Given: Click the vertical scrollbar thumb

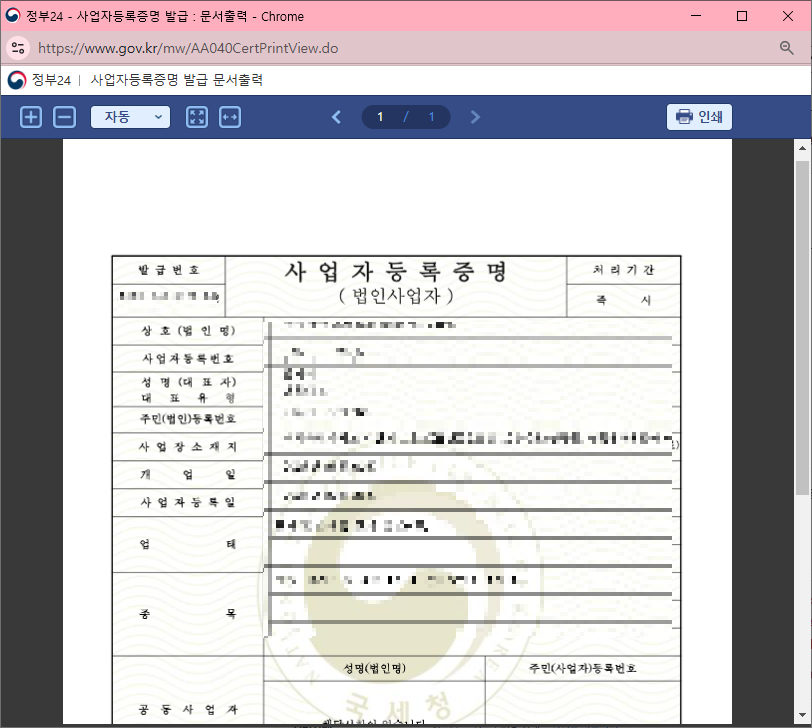Looking at the screenshot, I should click(802, 328).
